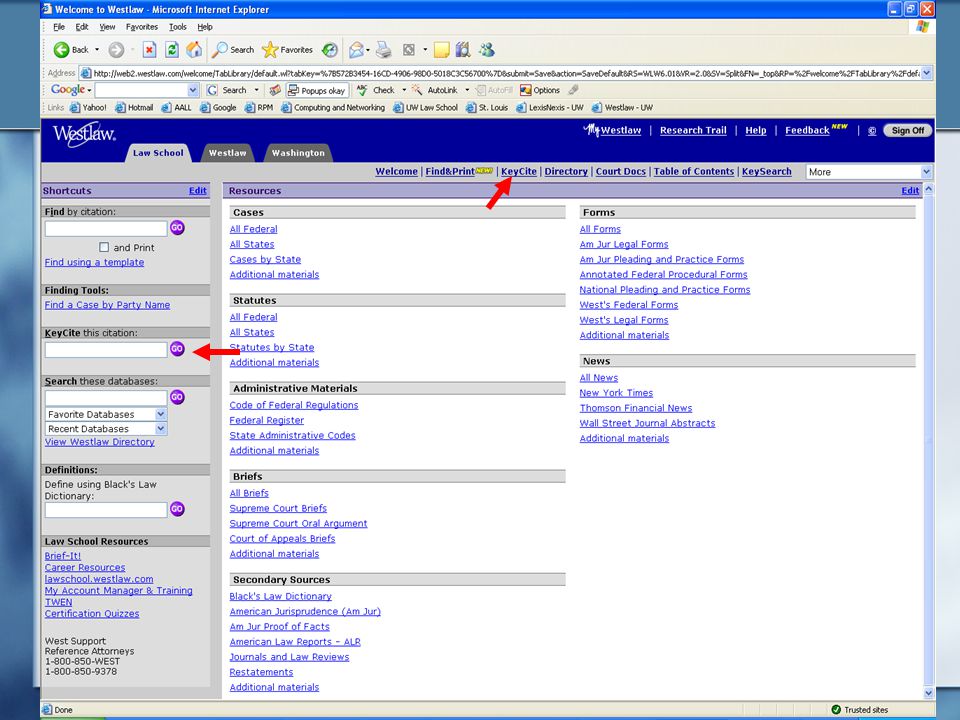Open the Mail icon dropdown arrow
The height and width of the screenshot is (720, 960).
tap(368, 50)
